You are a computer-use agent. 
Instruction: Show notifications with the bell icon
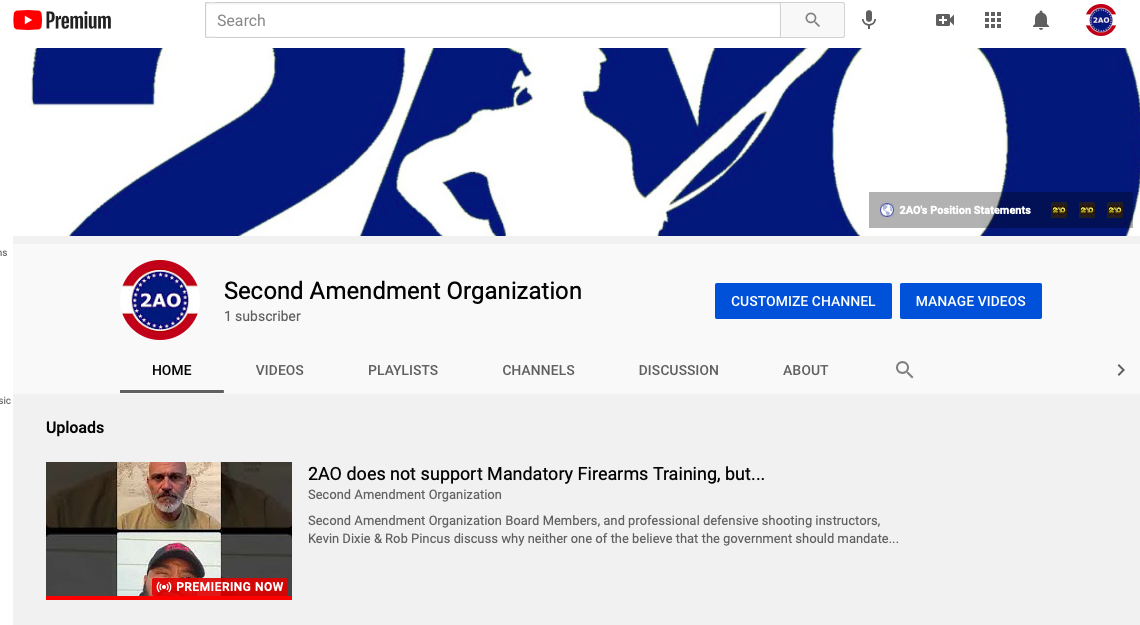[x=1041, y=20]
